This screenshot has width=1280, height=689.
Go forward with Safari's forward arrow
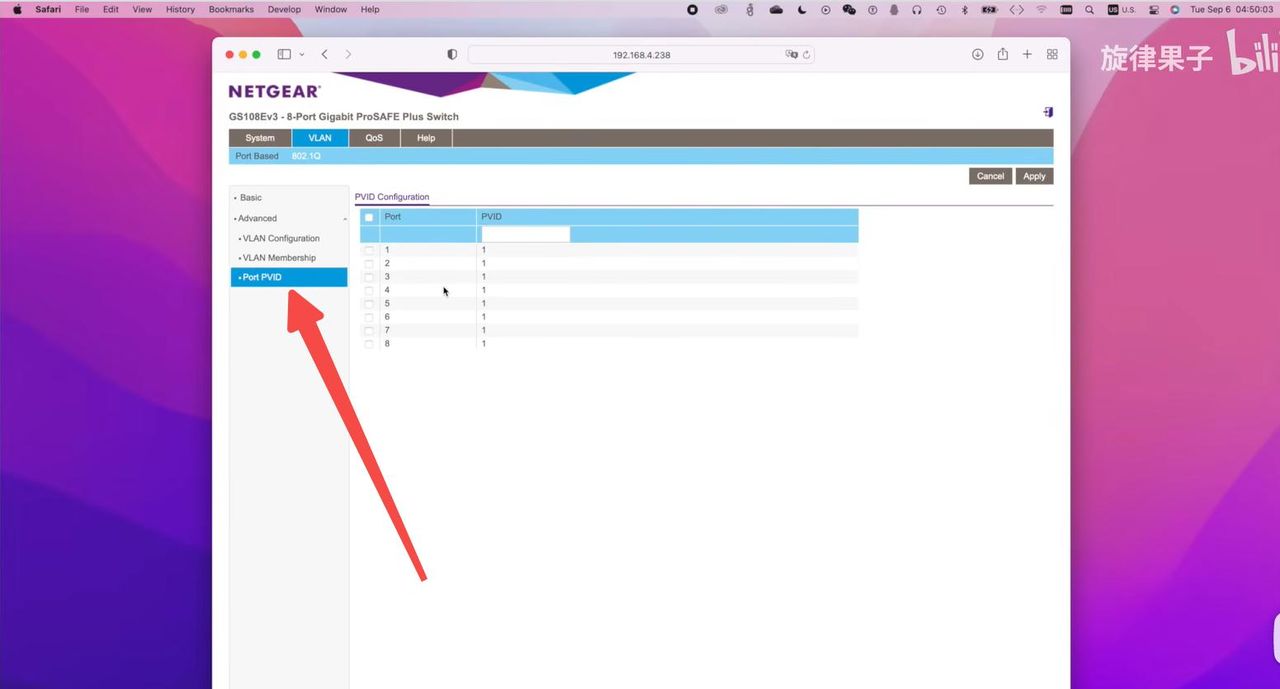click(348, 54)
